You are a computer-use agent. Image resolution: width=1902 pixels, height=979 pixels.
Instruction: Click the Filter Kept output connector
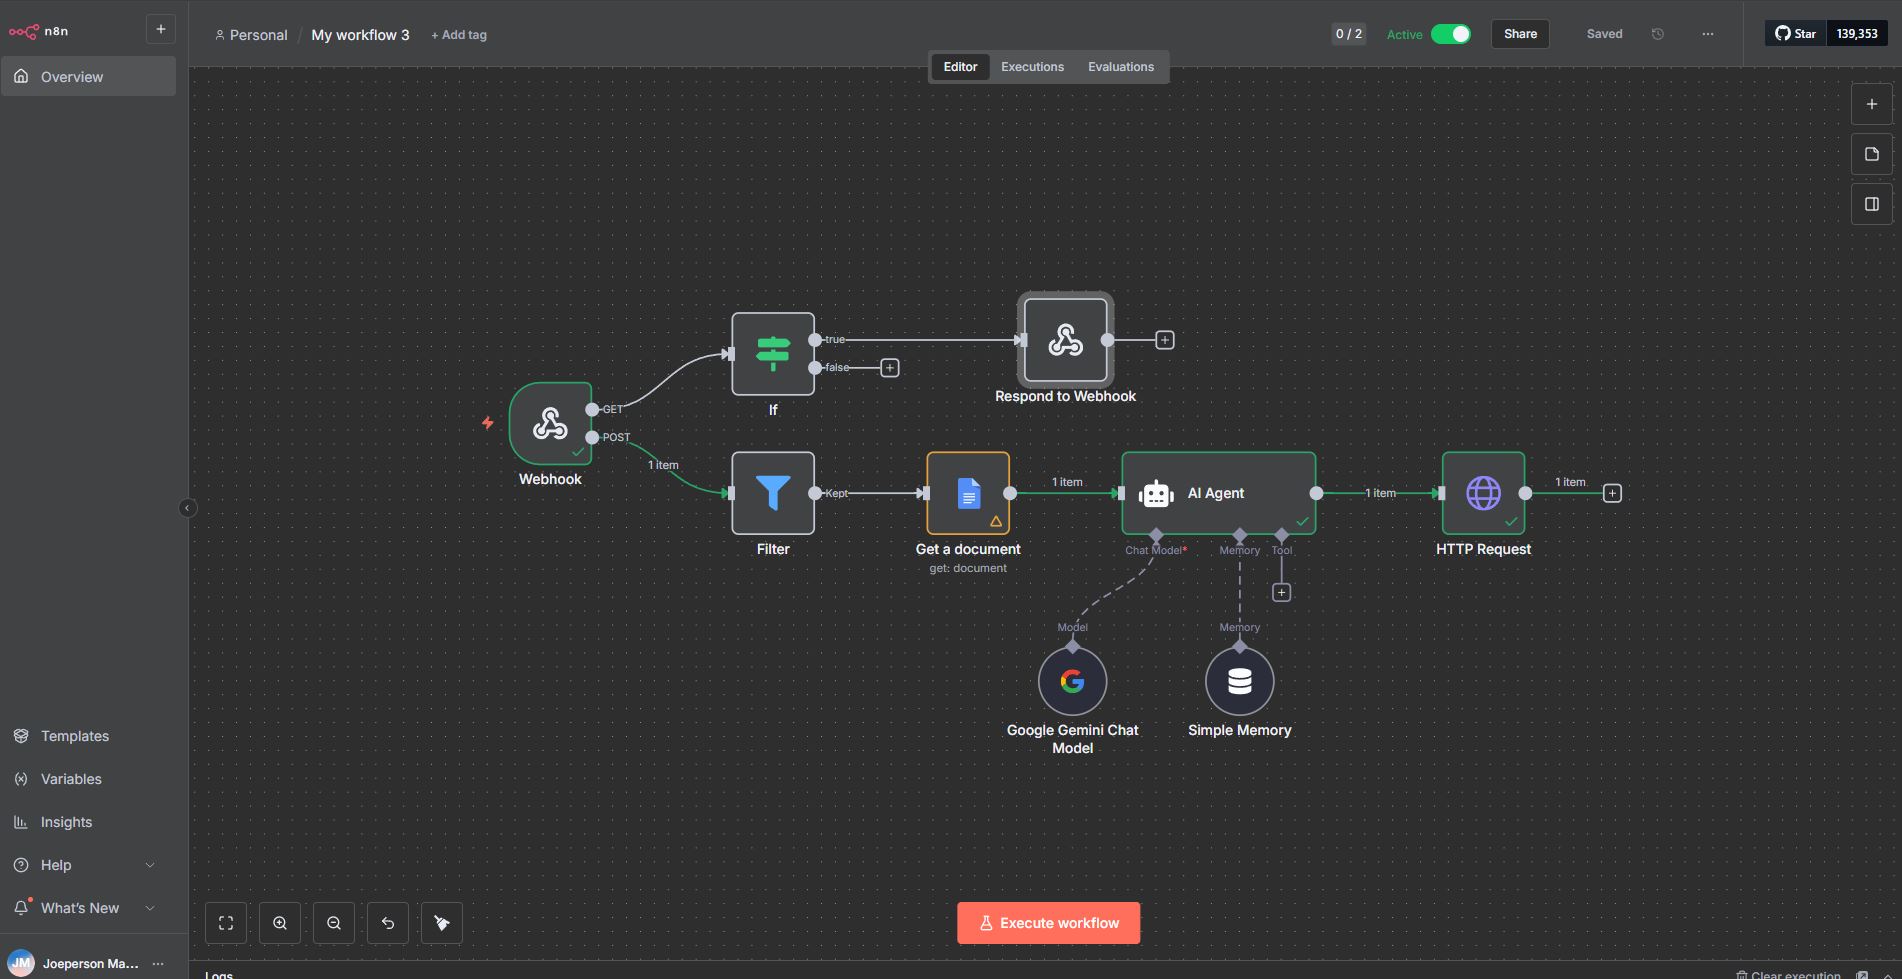click(815, 493)
